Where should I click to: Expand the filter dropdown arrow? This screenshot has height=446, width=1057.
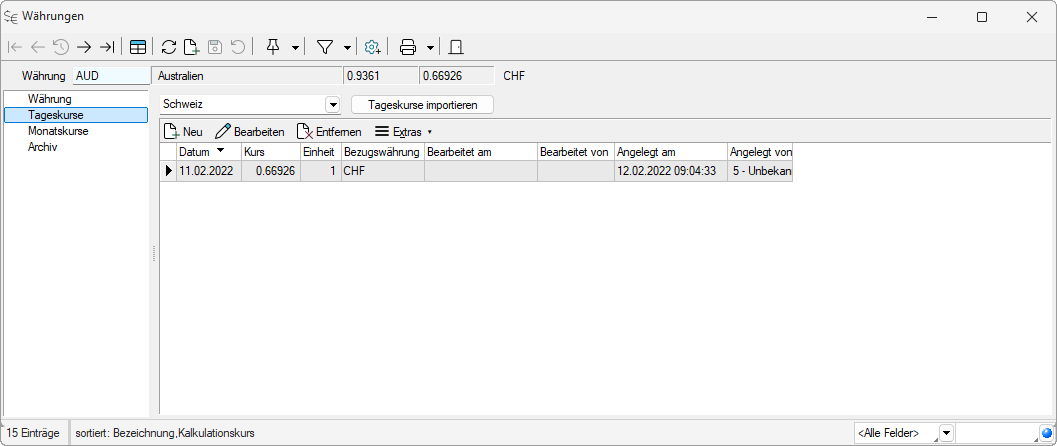click(x=347, y=47)
